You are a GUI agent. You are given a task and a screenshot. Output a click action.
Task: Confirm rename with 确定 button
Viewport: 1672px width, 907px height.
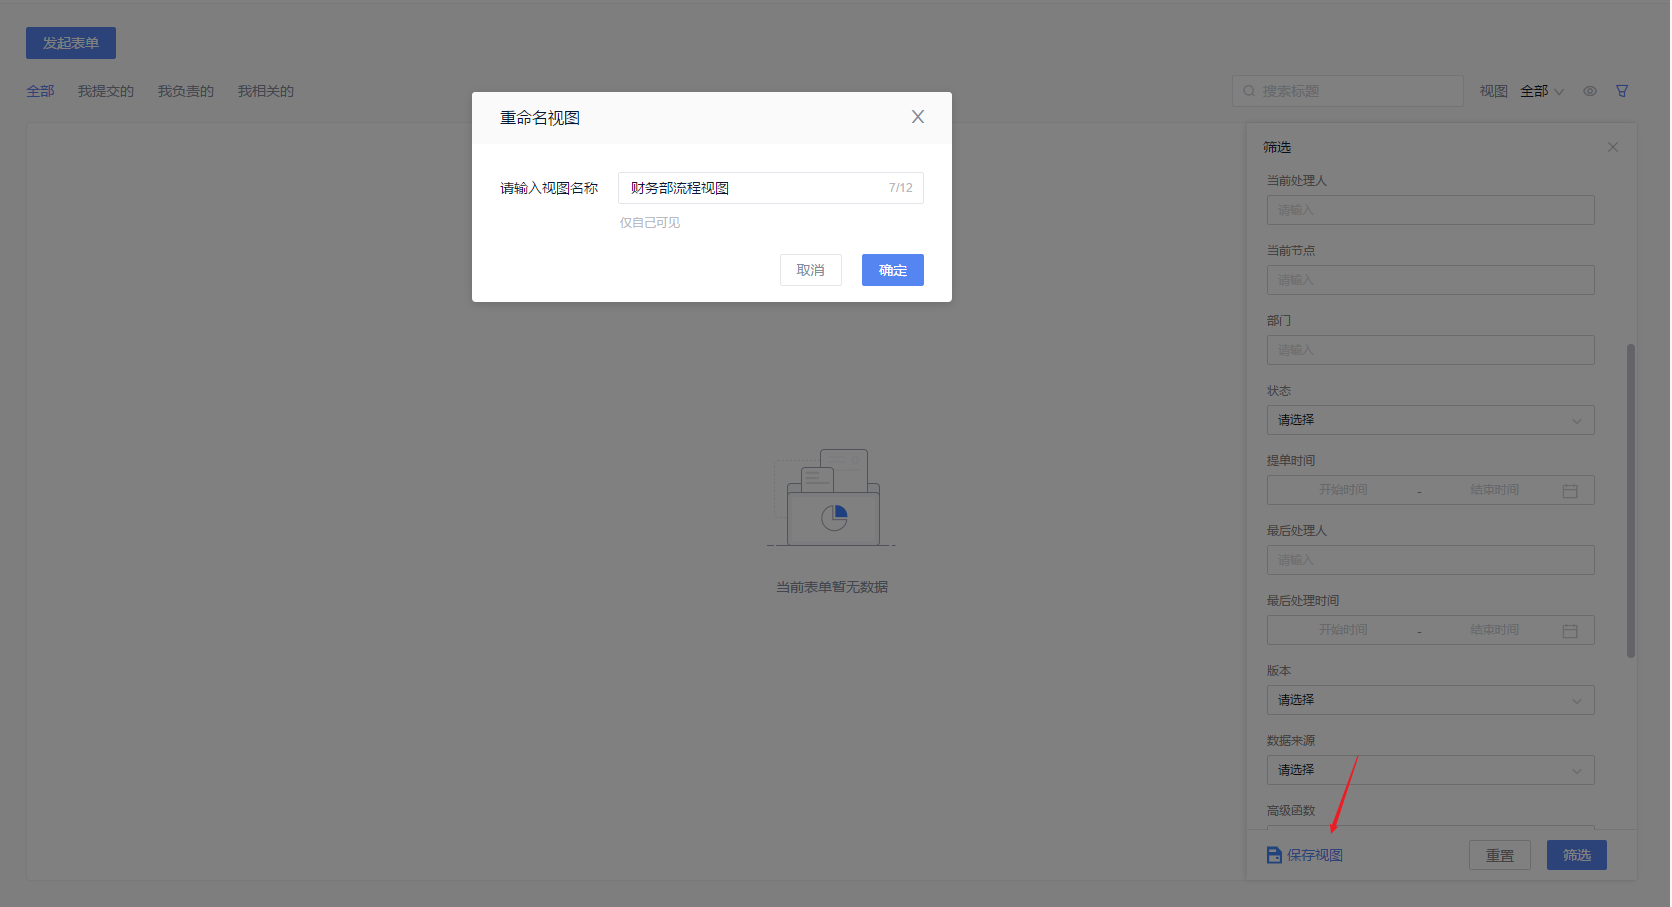pos(892,270)
